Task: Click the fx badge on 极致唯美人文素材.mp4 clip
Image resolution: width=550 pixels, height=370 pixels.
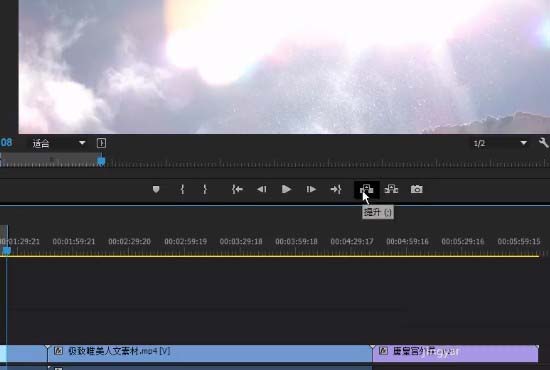Action: (58, 351)
